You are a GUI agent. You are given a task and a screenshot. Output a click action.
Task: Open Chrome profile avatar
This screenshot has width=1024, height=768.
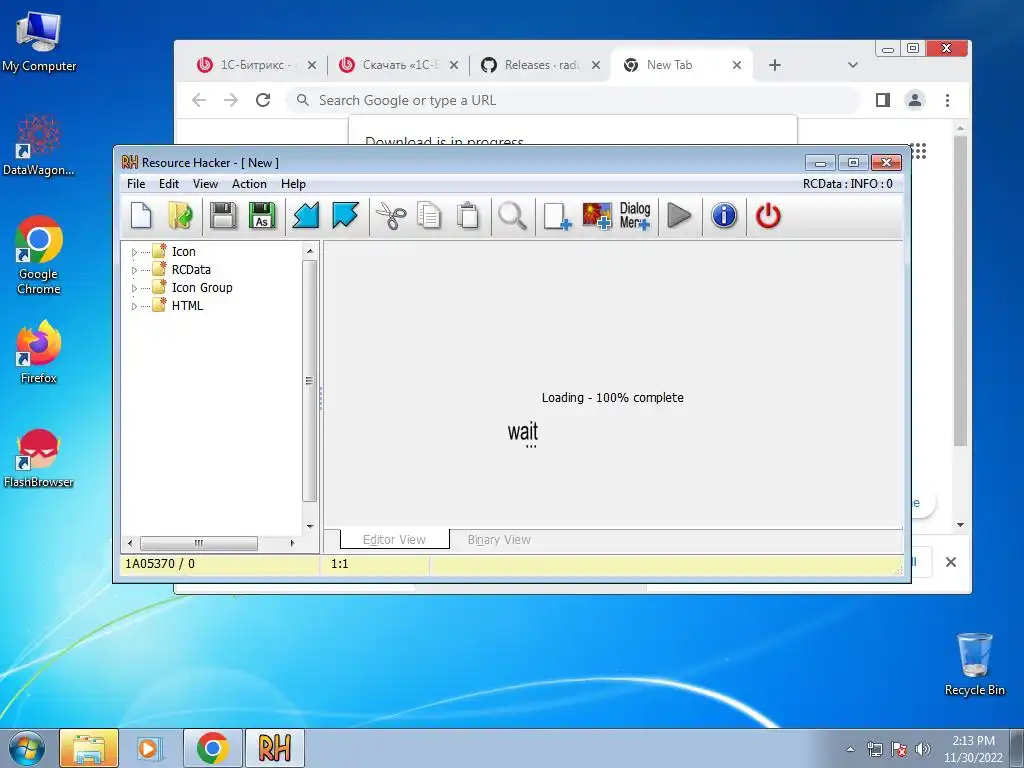(x=915, y=100)
